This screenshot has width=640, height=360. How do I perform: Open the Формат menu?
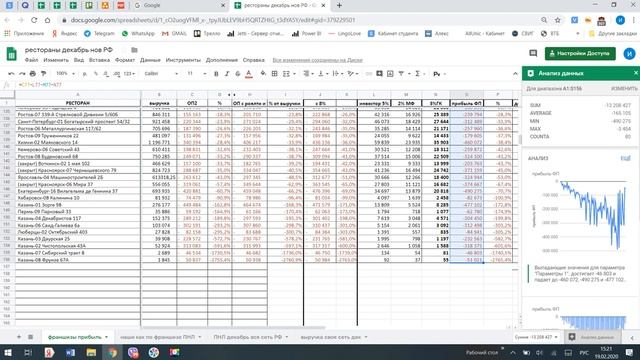(125, 60)
